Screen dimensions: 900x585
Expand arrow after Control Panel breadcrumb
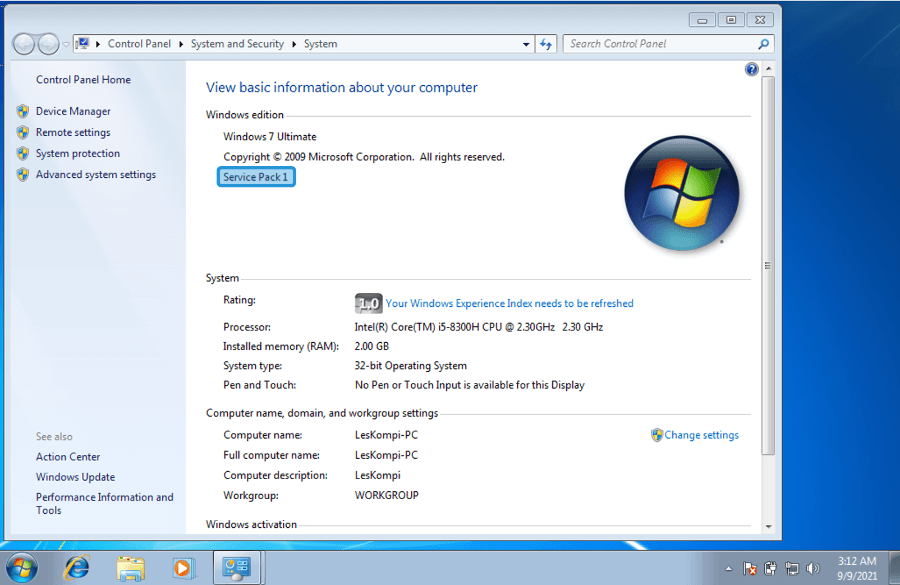[181, 44]
